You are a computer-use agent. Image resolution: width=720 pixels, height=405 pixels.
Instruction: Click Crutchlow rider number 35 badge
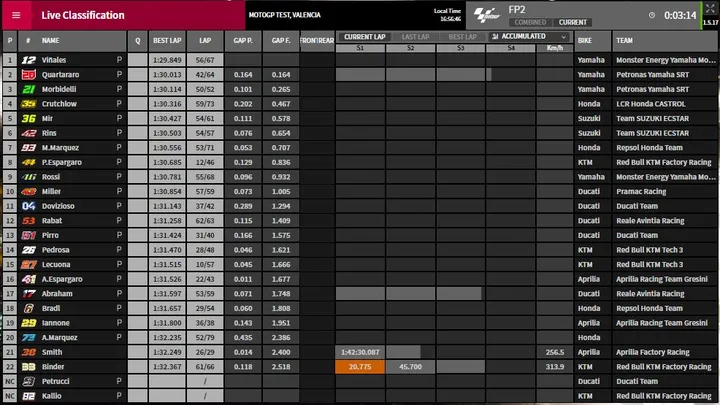pyautogui.click(x=28, y=104)
